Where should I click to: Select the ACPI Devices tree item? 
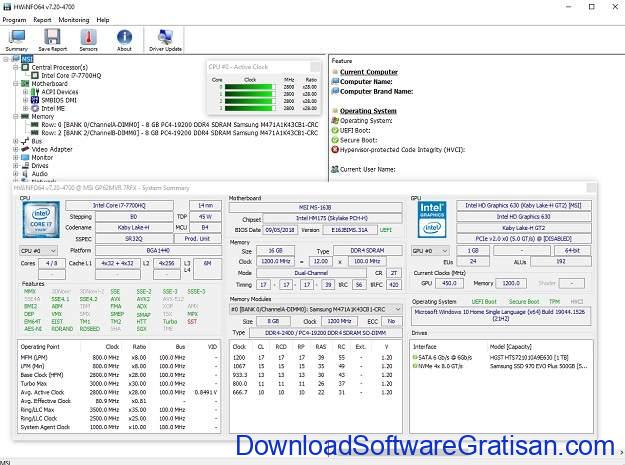(x=60, y=92)
